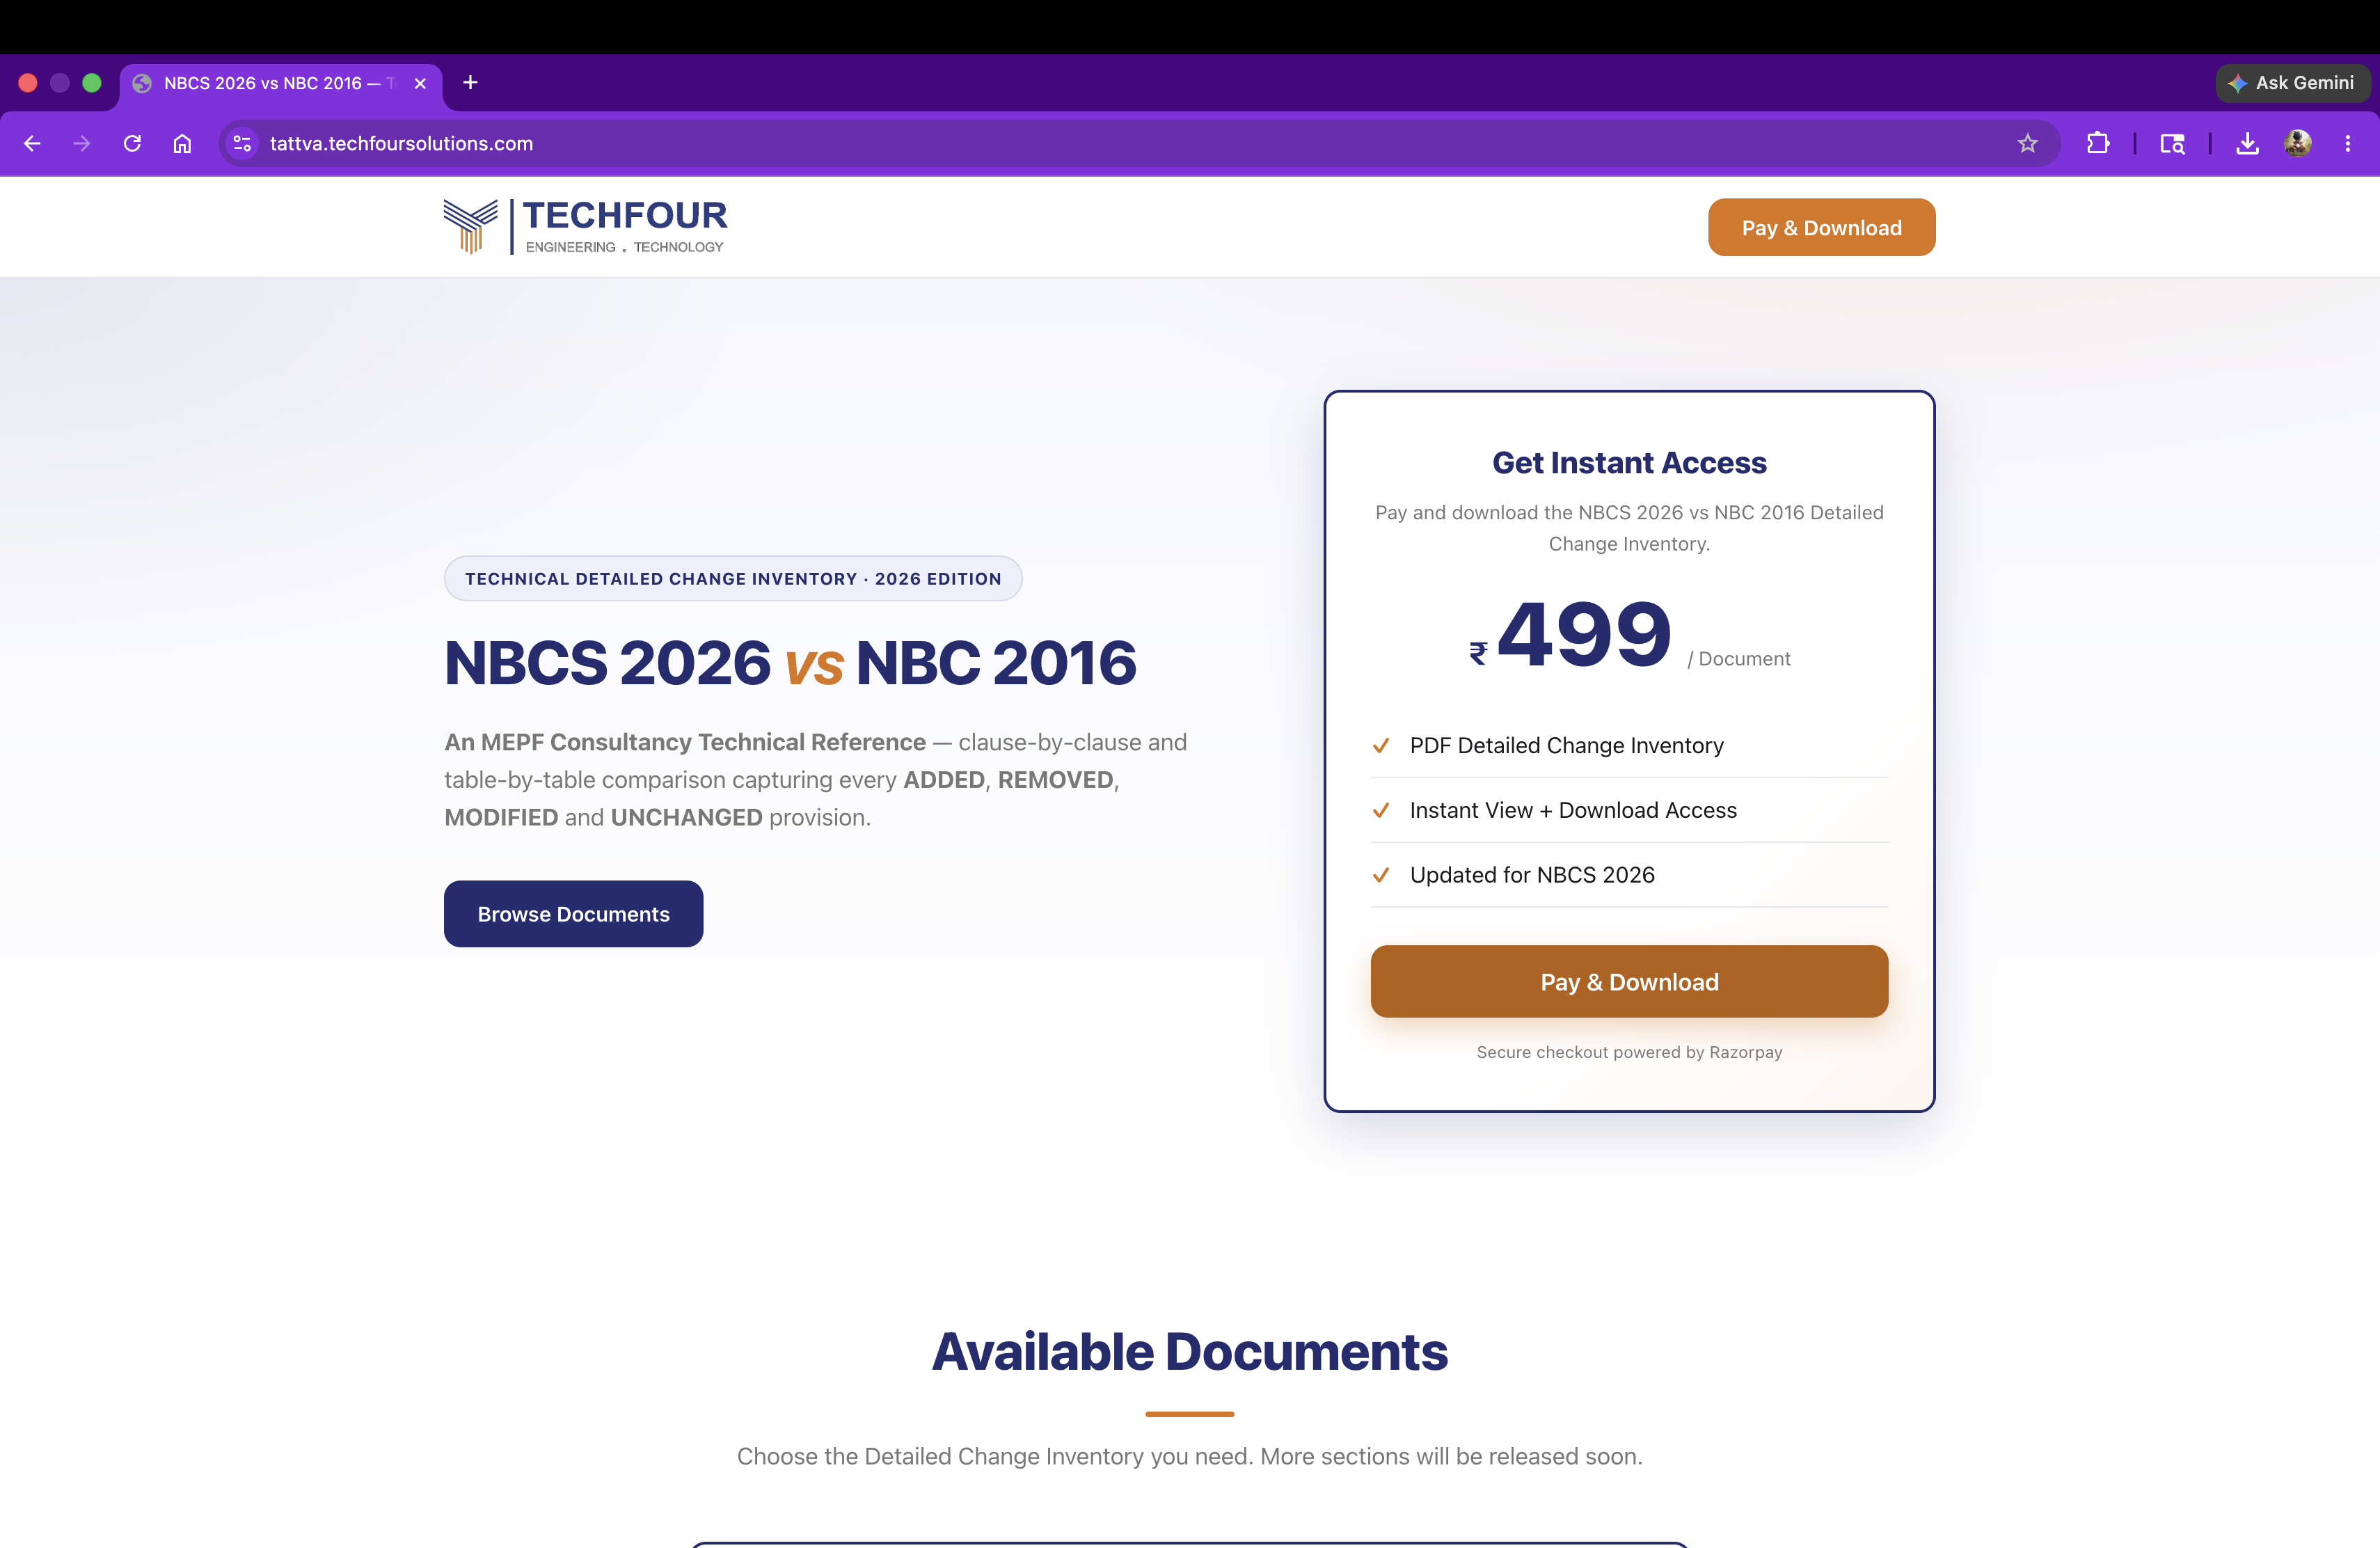Click the Get Instant Access heading
The height and width of the screenshot is (1548, 2380).
coord(1629,463)
